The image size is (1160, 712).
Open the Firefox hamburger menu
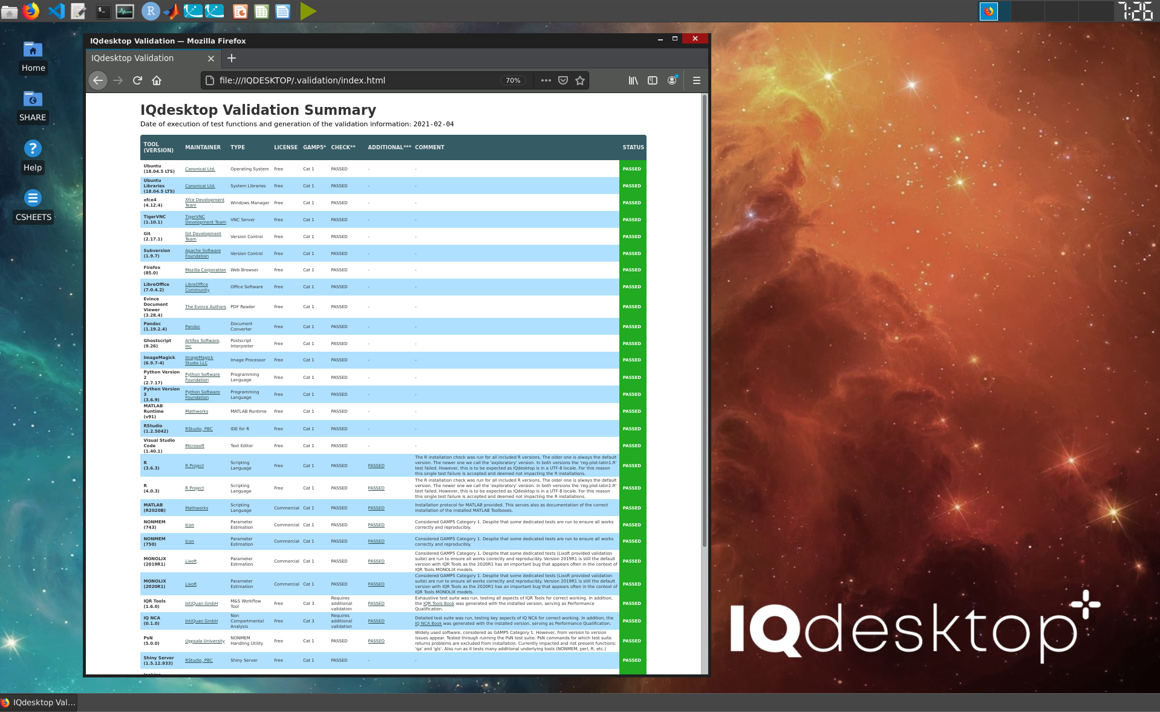coord(696,81)
